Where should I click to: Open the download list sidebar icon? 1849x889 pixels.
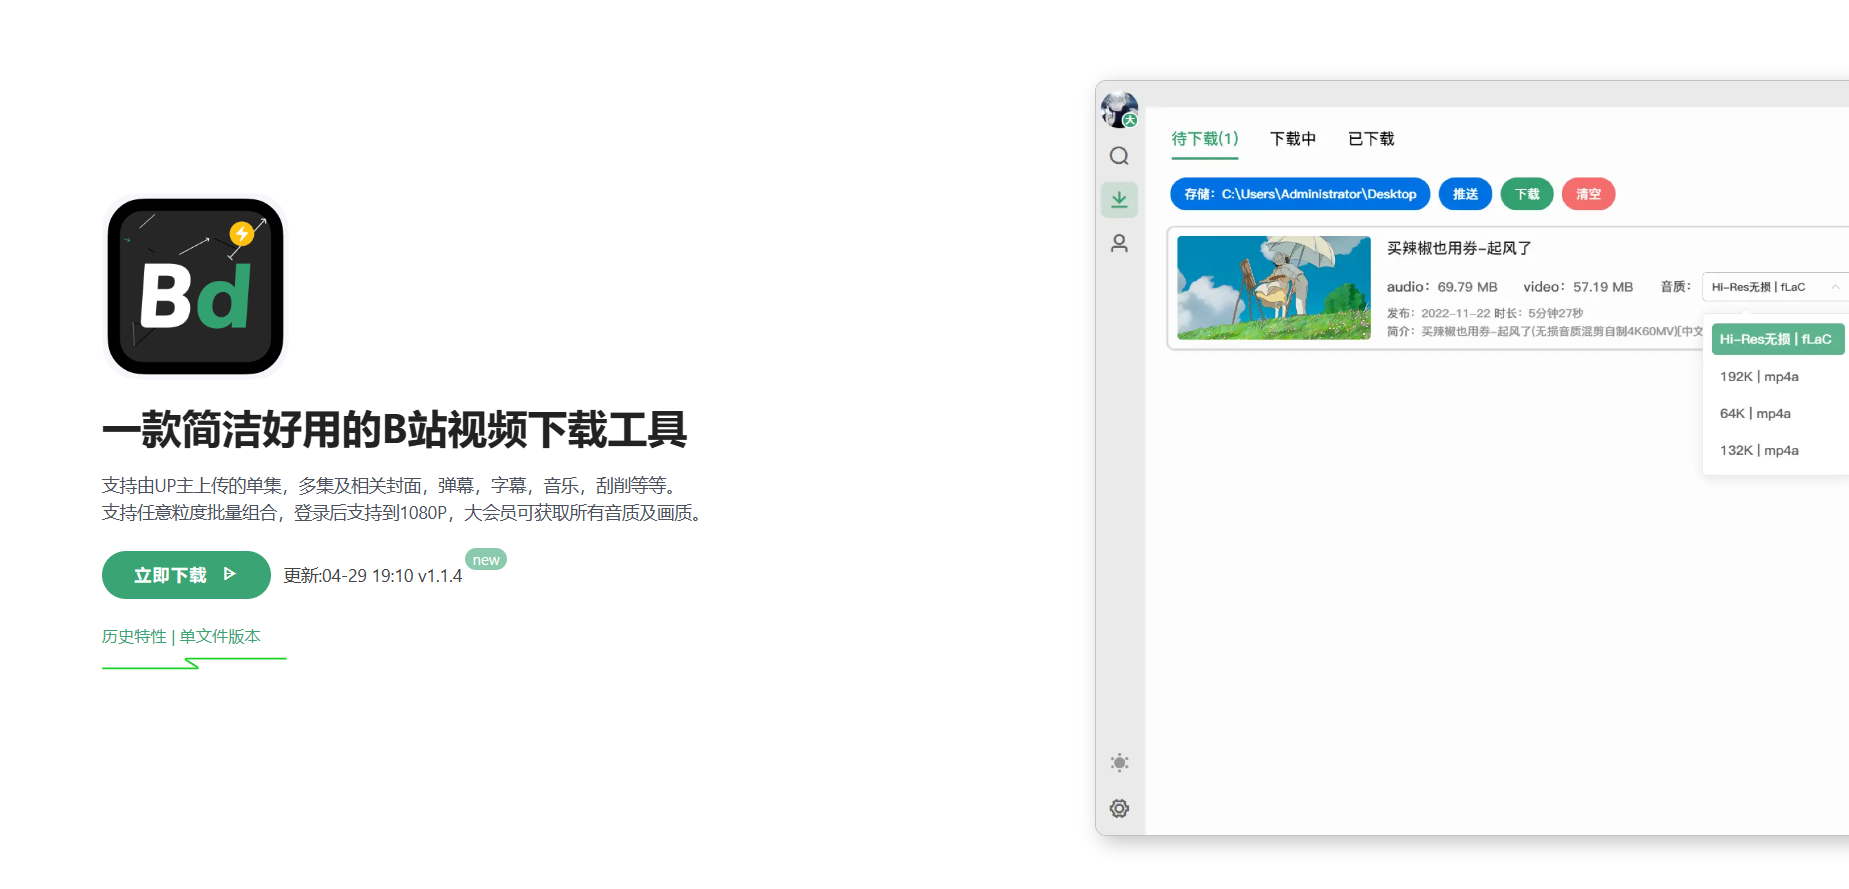point(1119,199)
